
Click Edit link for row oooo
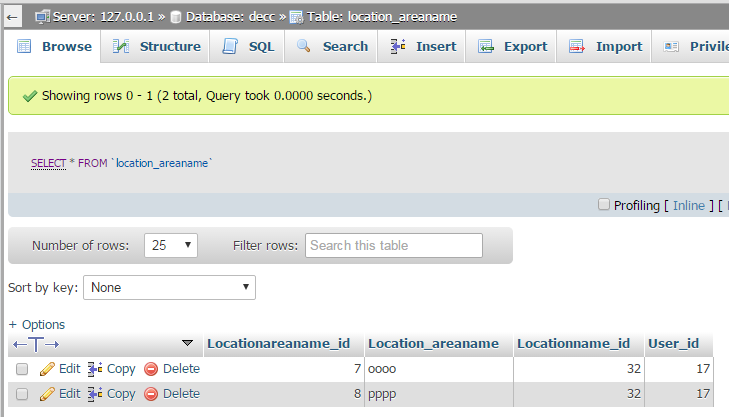70,369
